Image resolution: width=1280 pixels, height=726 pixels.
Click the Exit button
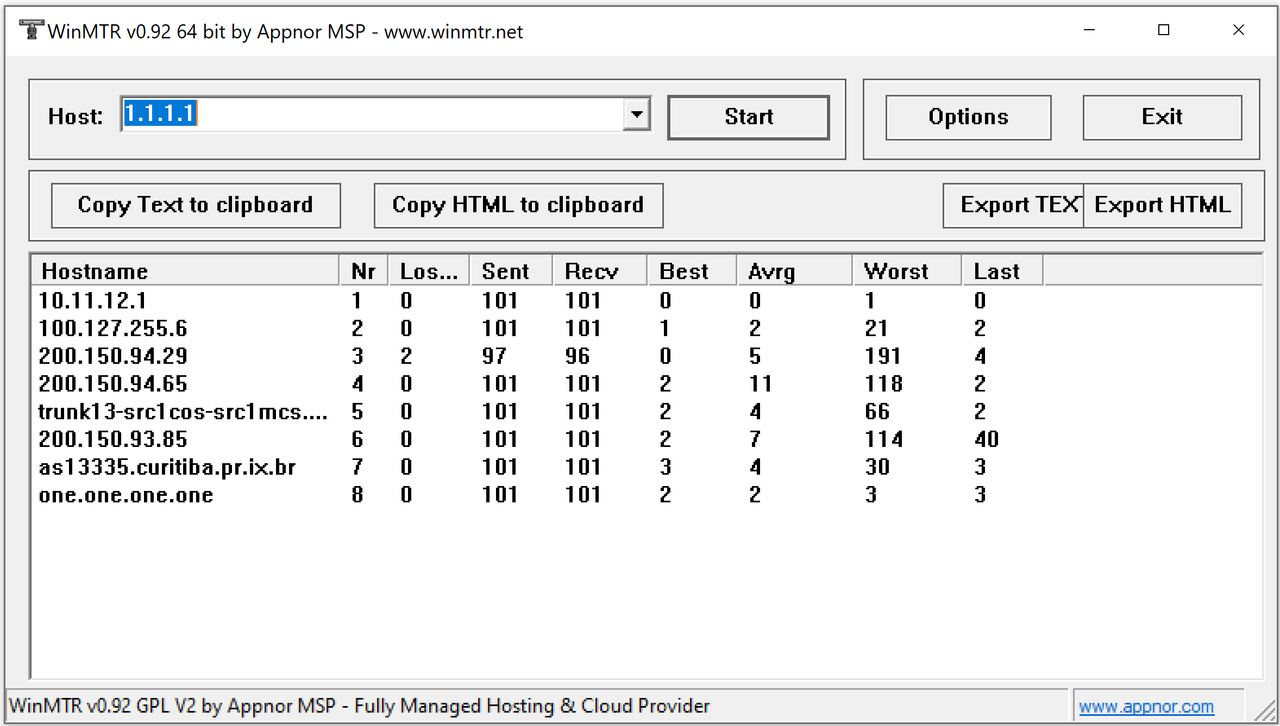pyautogui.click(x=1162, y=117)
